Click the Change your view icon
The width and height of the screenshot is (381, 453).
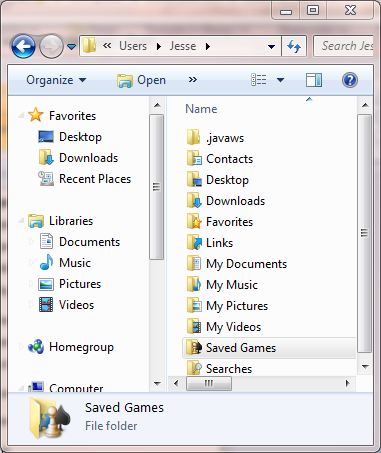point(259,80)
